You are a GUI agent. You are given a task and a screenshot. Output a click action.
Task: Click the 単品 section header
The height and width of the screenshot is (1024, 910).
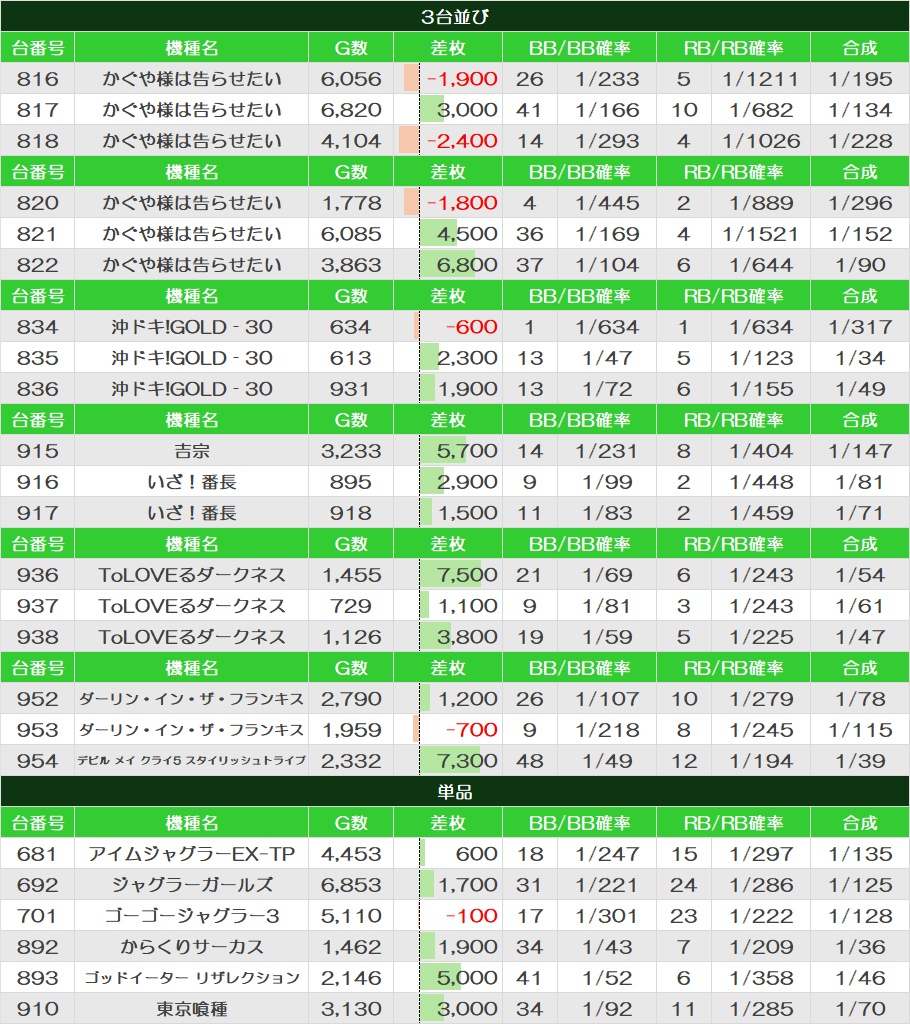[x=455, y=792]
